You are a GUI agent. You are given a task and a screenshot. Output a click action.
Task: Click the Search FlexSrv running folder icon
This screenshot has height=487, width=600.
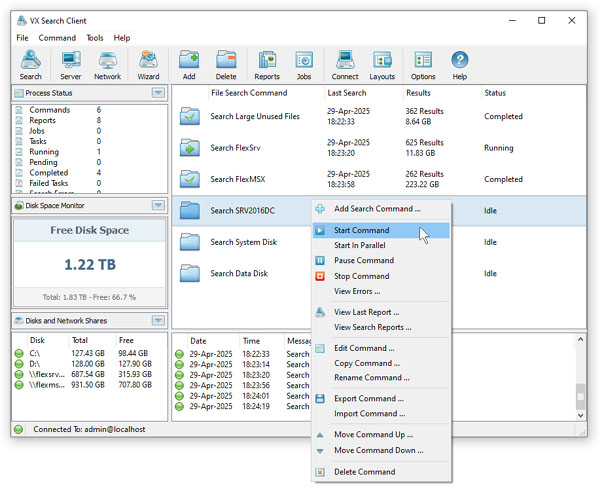[190, 148]
